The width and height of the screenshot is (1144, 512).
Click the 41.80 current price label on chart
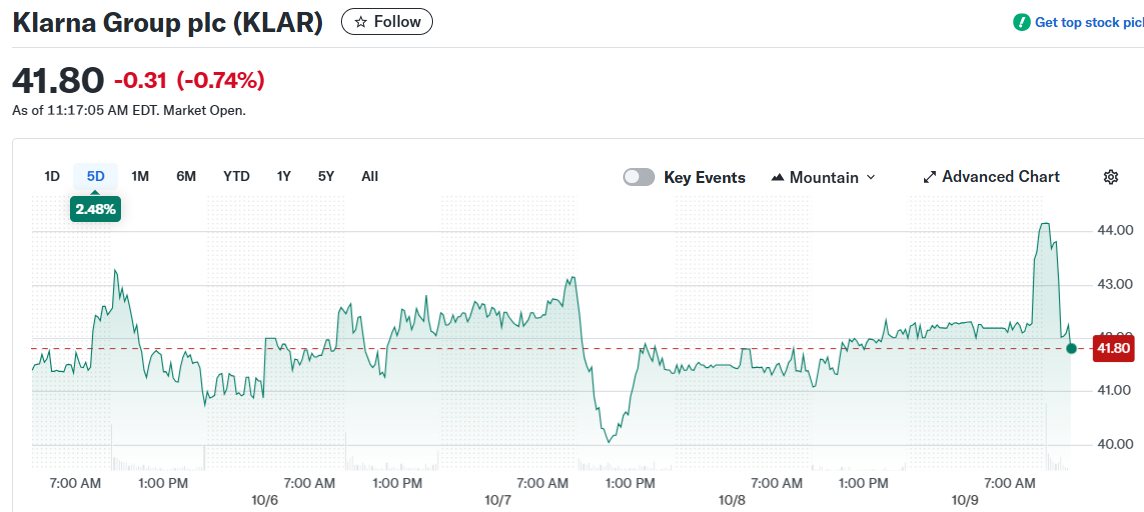tap(1113, 348)
